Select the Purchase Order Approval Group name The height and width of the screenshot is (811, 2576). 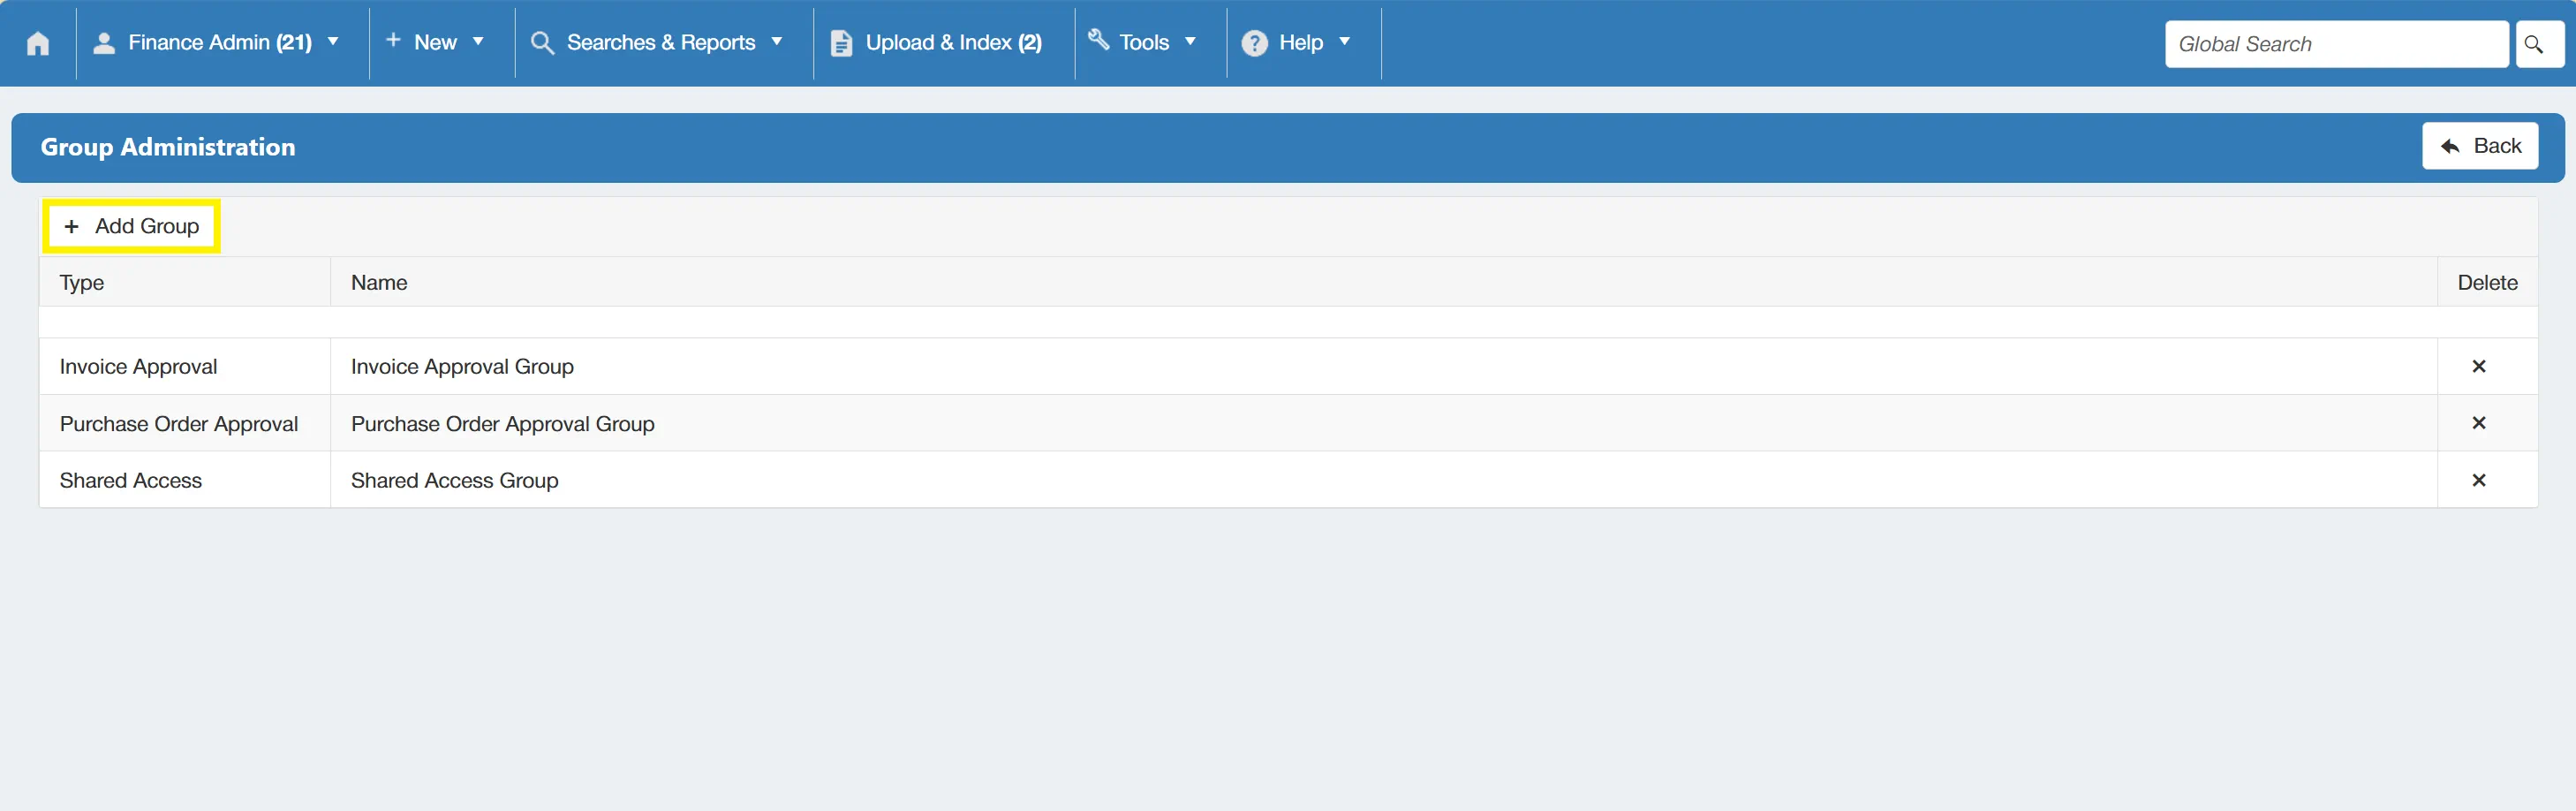pyautogui.click(x=502, y=424)
